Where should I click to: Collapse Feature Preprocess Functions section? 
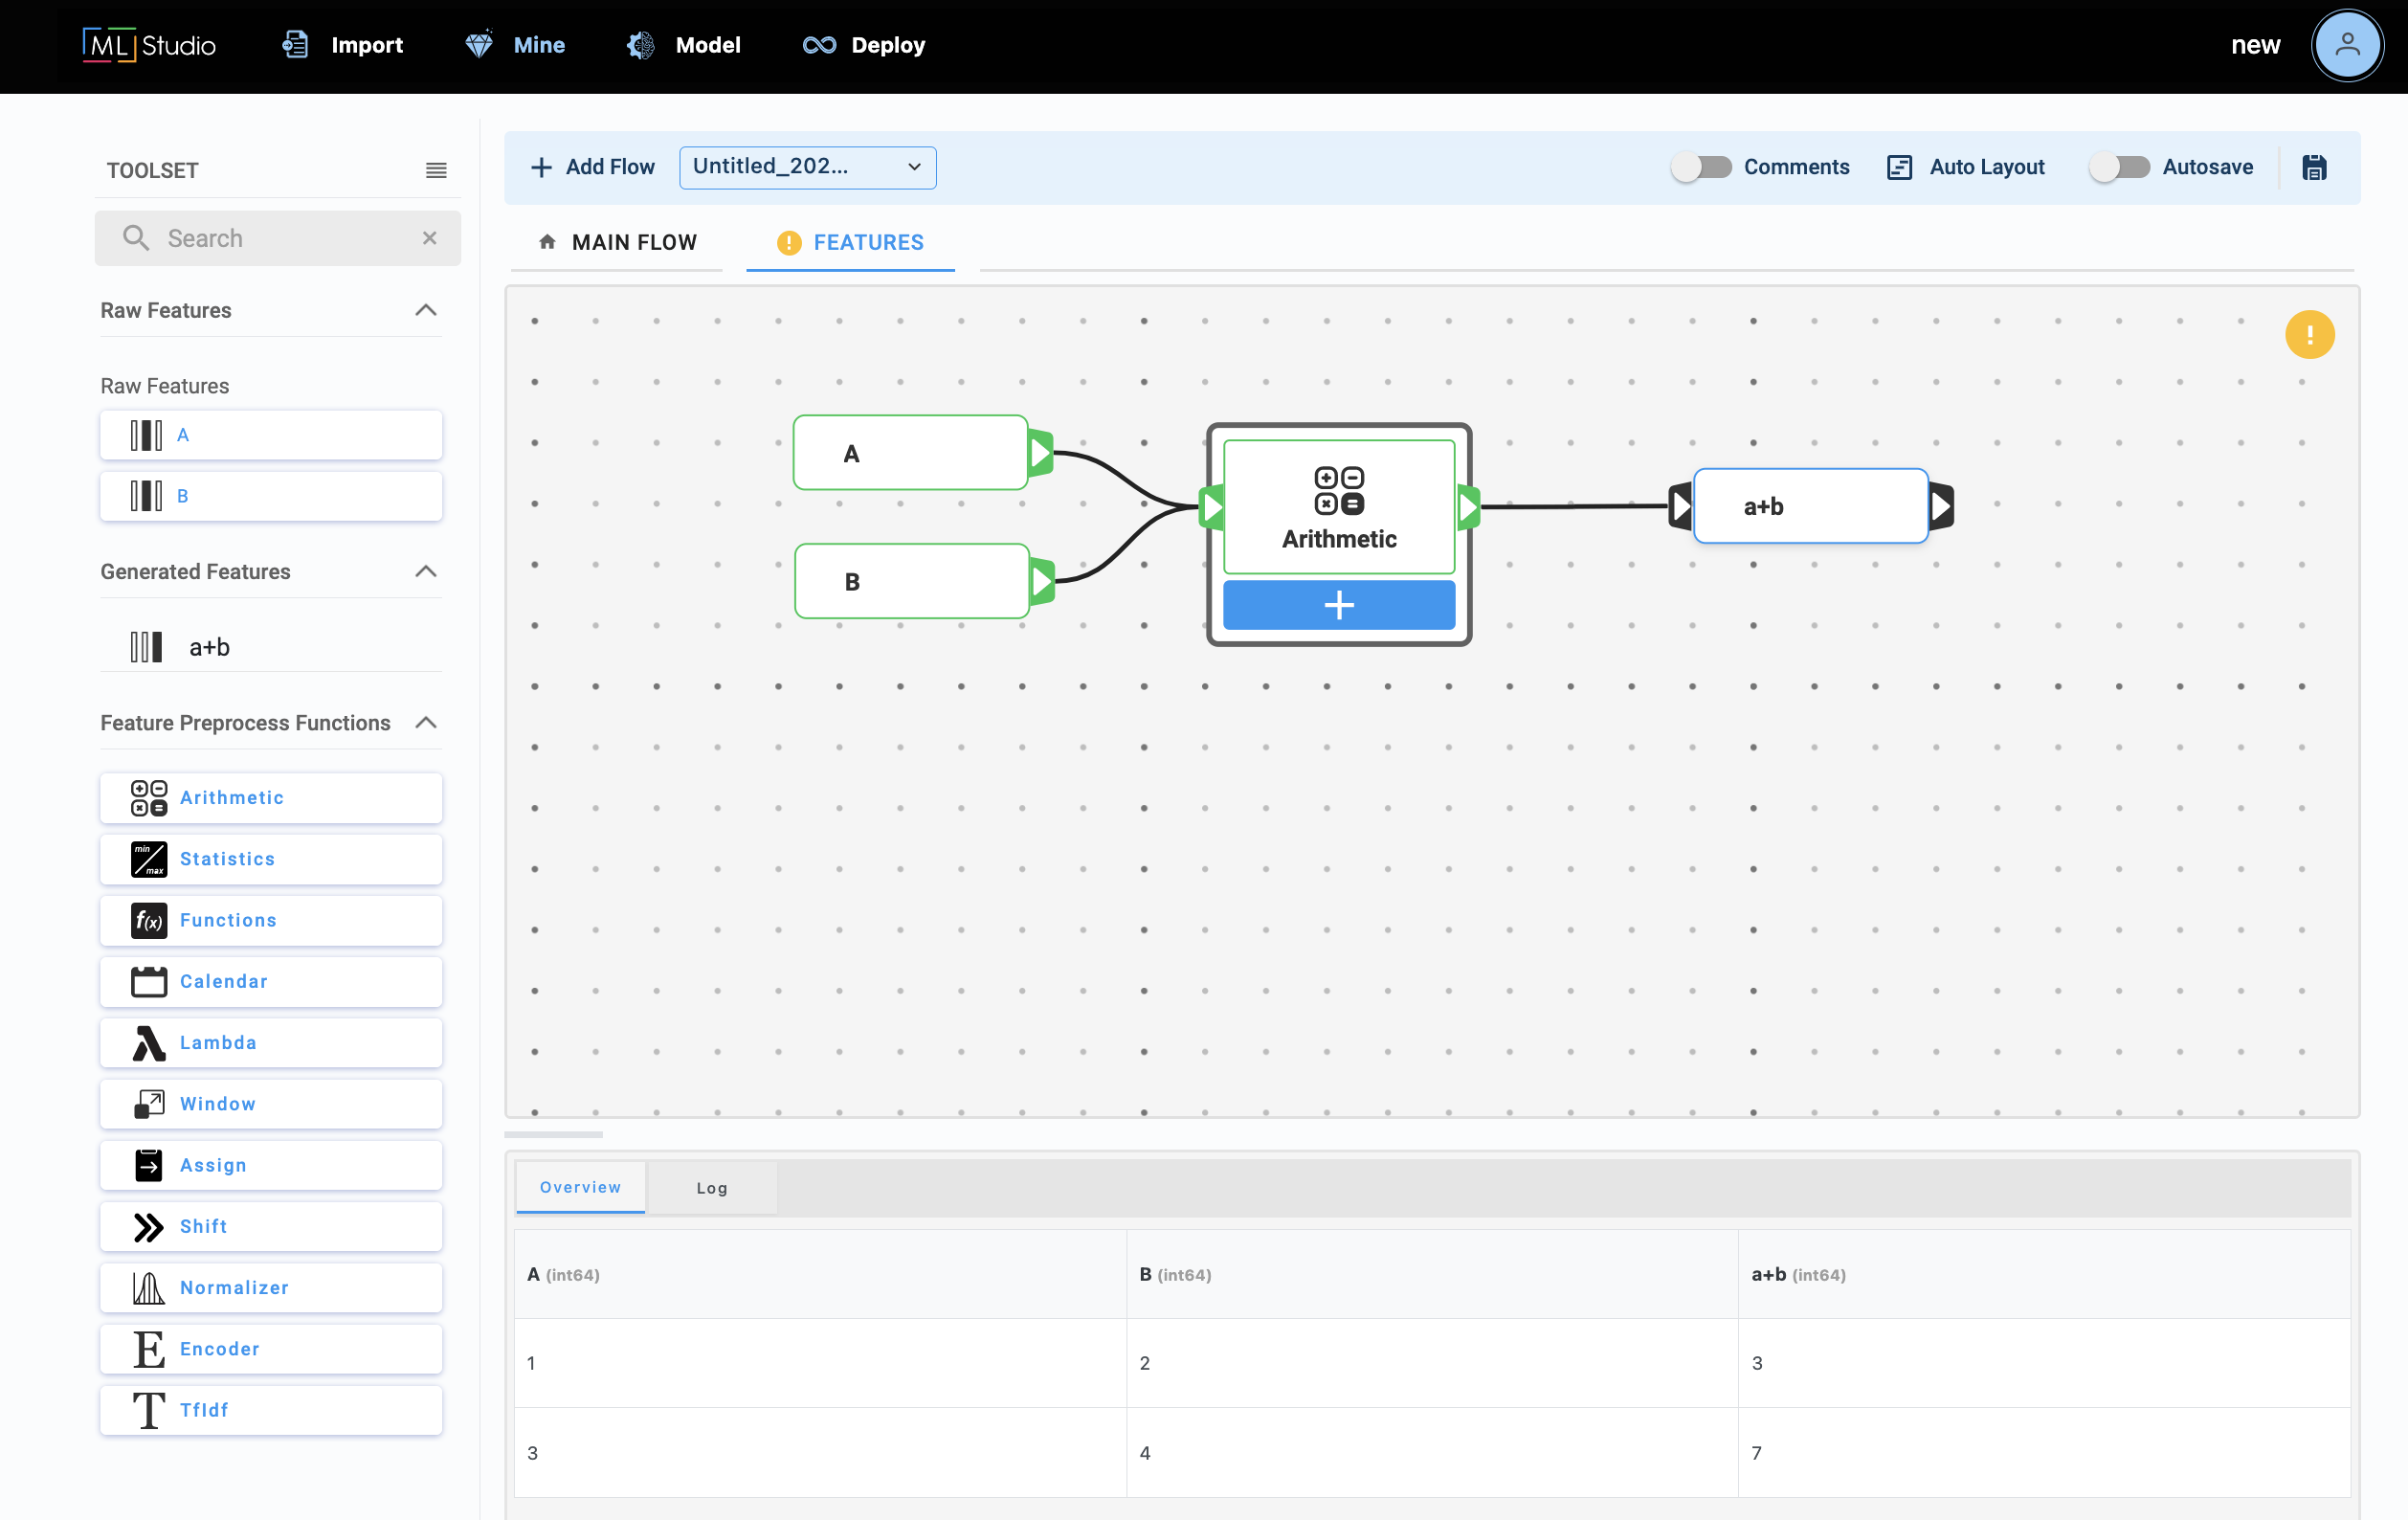pos(426,722)
